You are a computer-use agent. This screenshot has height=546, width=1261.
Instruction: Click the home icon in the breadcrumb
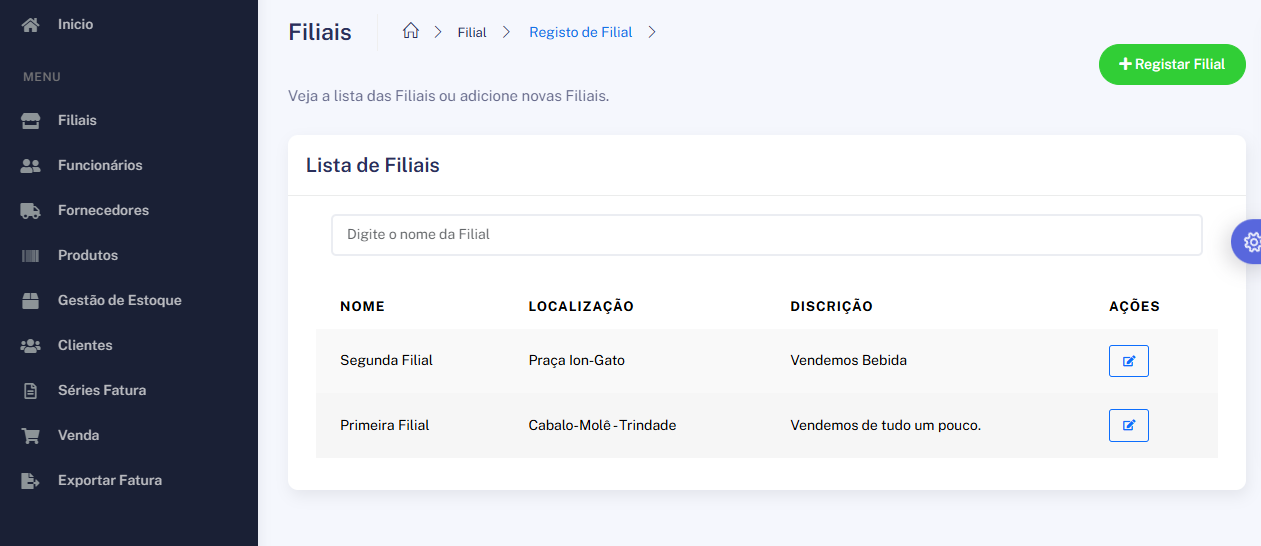(410, 31)
